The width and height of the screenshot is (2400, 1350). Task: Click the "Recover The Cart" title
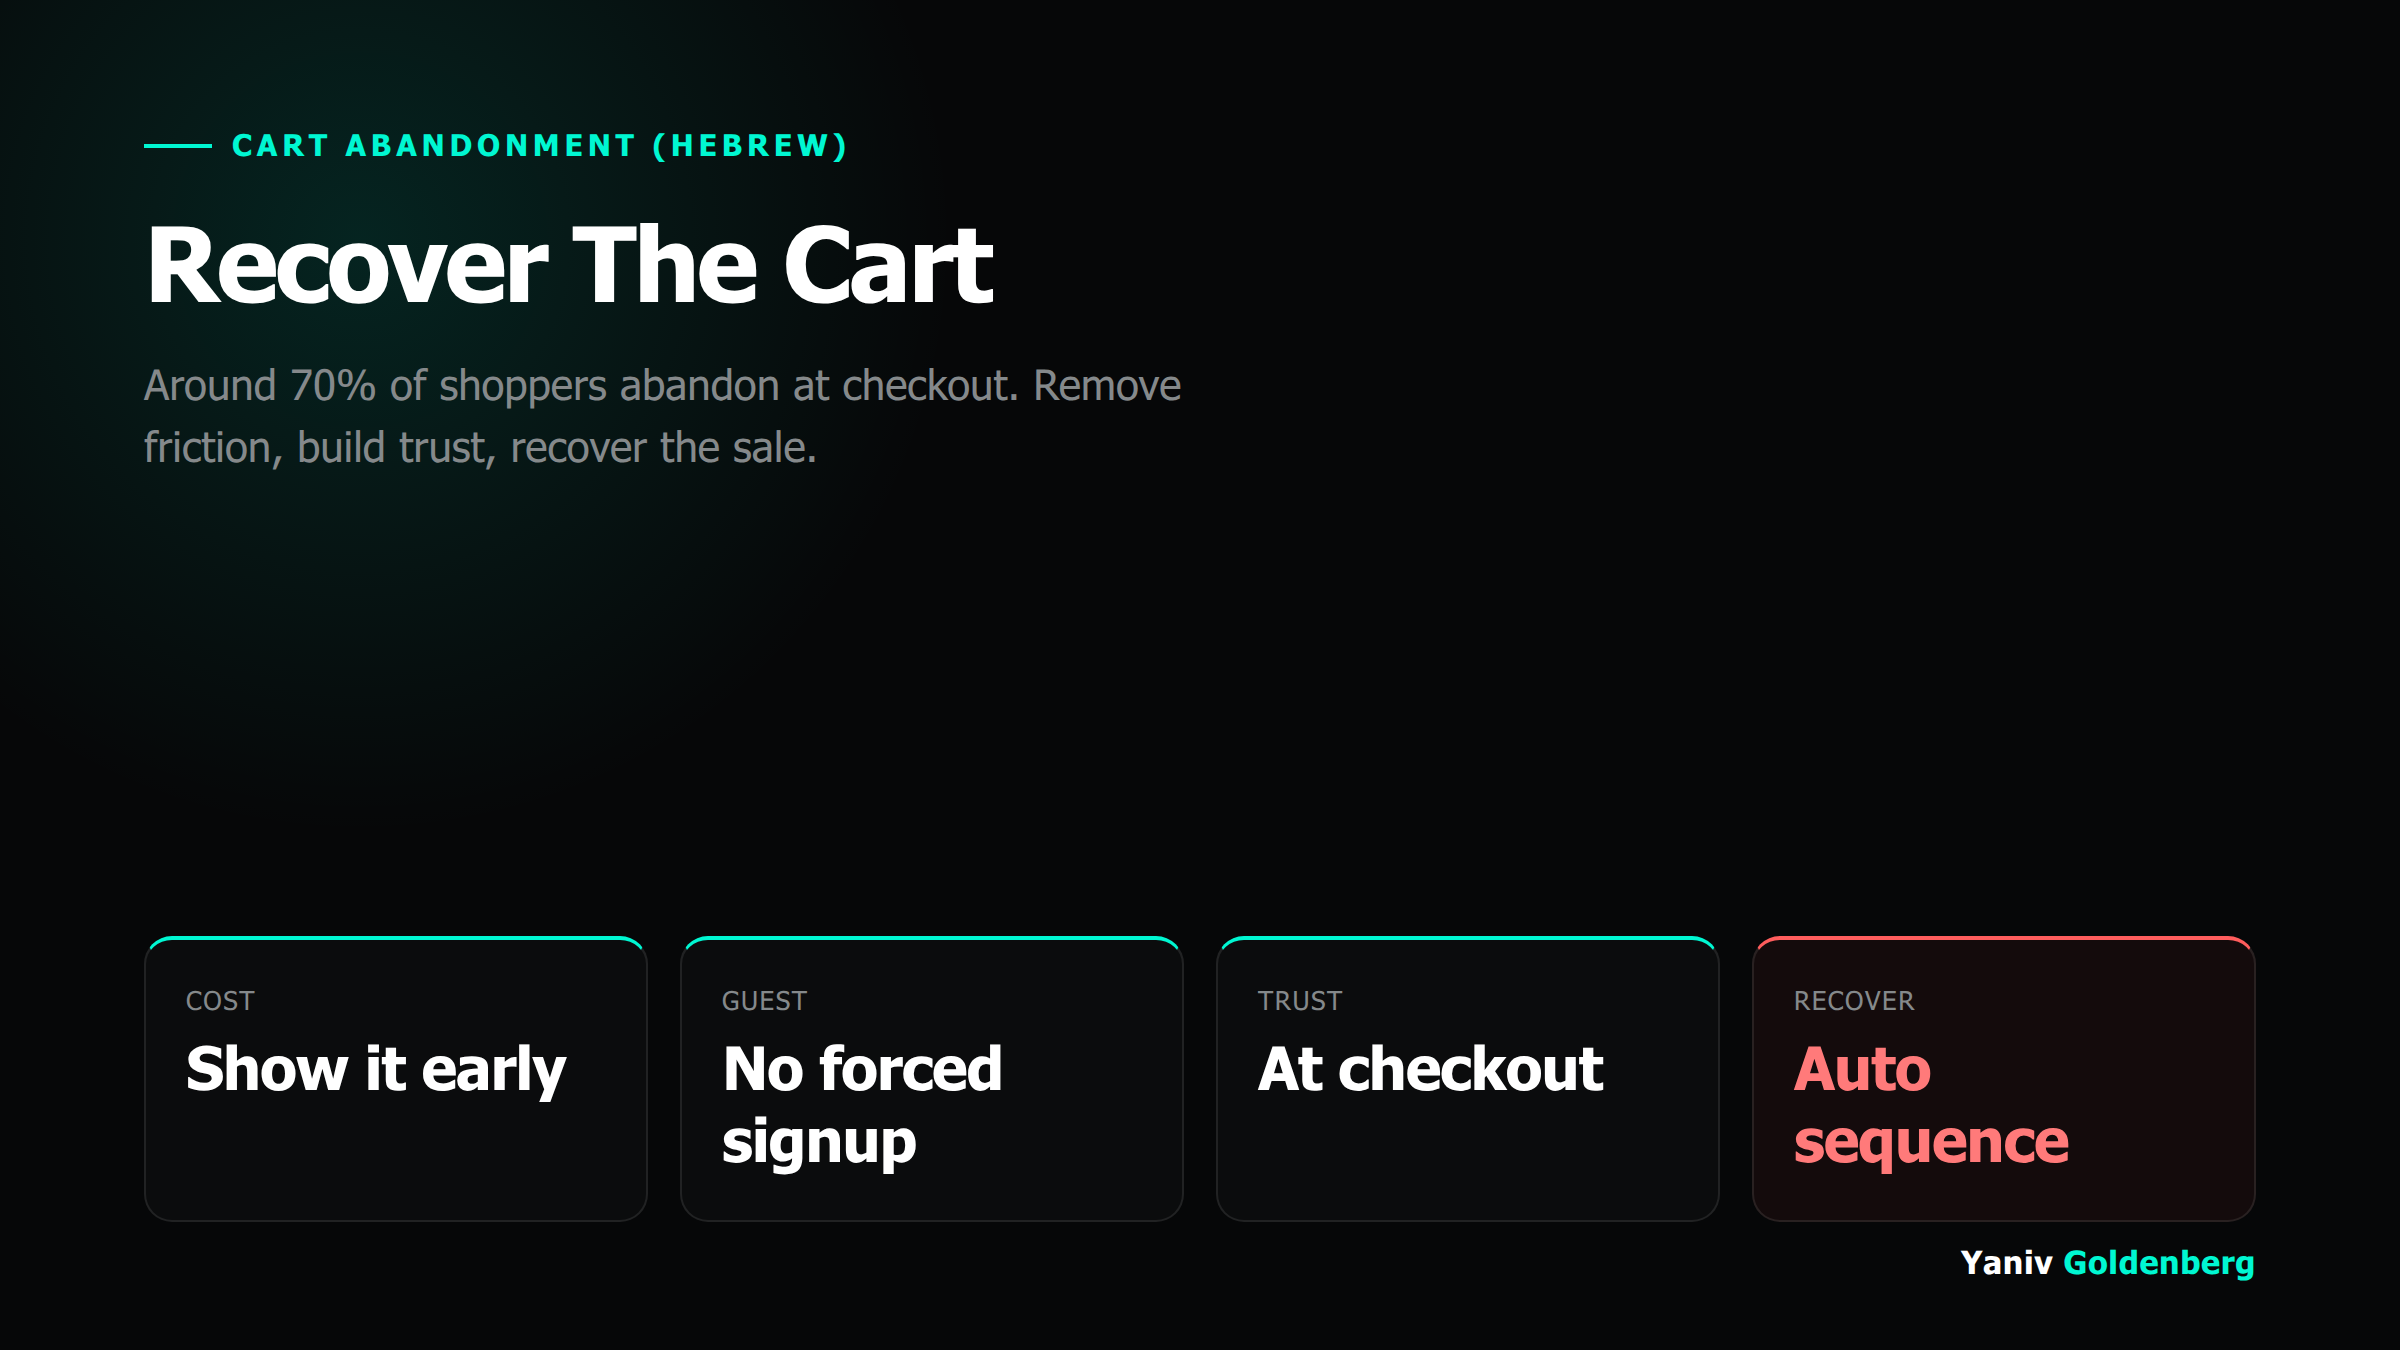click(x=570, y=265)
